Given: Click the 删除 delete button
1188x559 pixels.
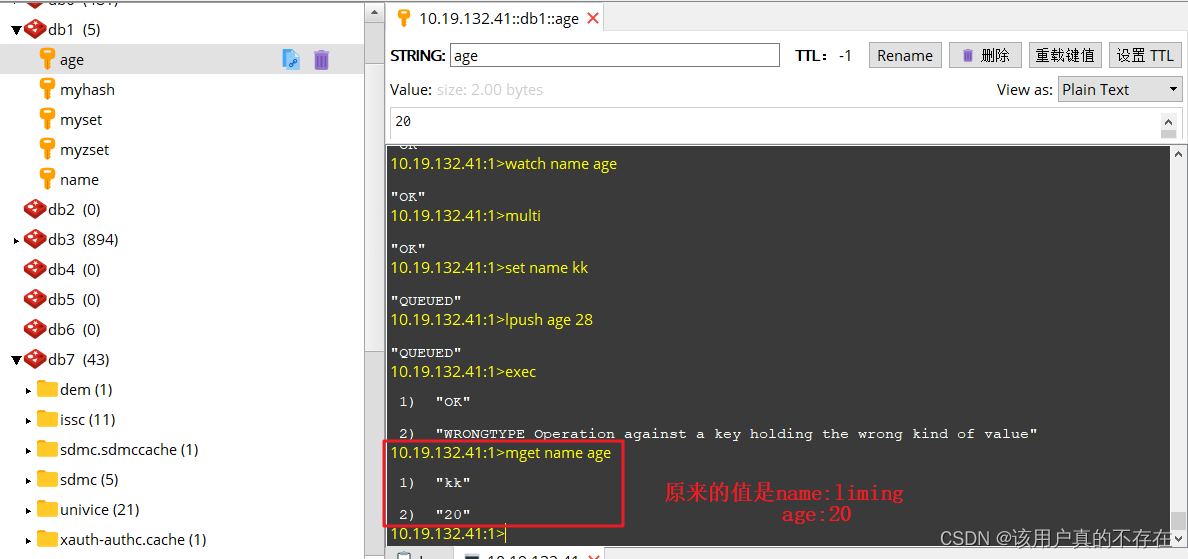Looking at the screenshot, I should (x=985, y=55).
